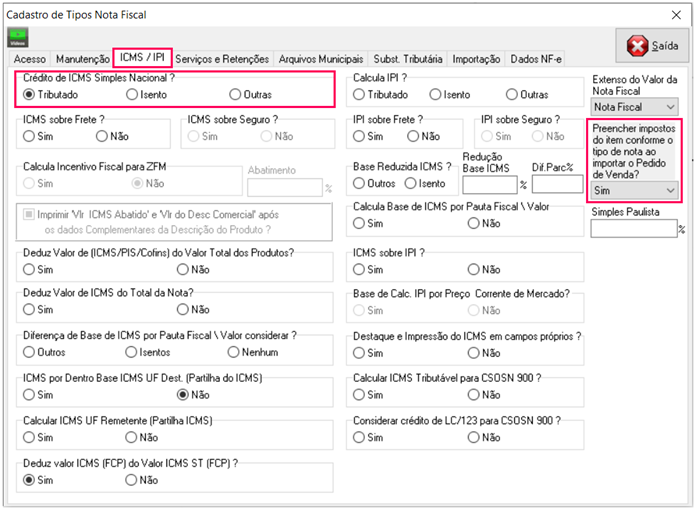Viewport: 697px width, 511px height.
Task: Switch to the Acesso tab
Action: [30, 60]
